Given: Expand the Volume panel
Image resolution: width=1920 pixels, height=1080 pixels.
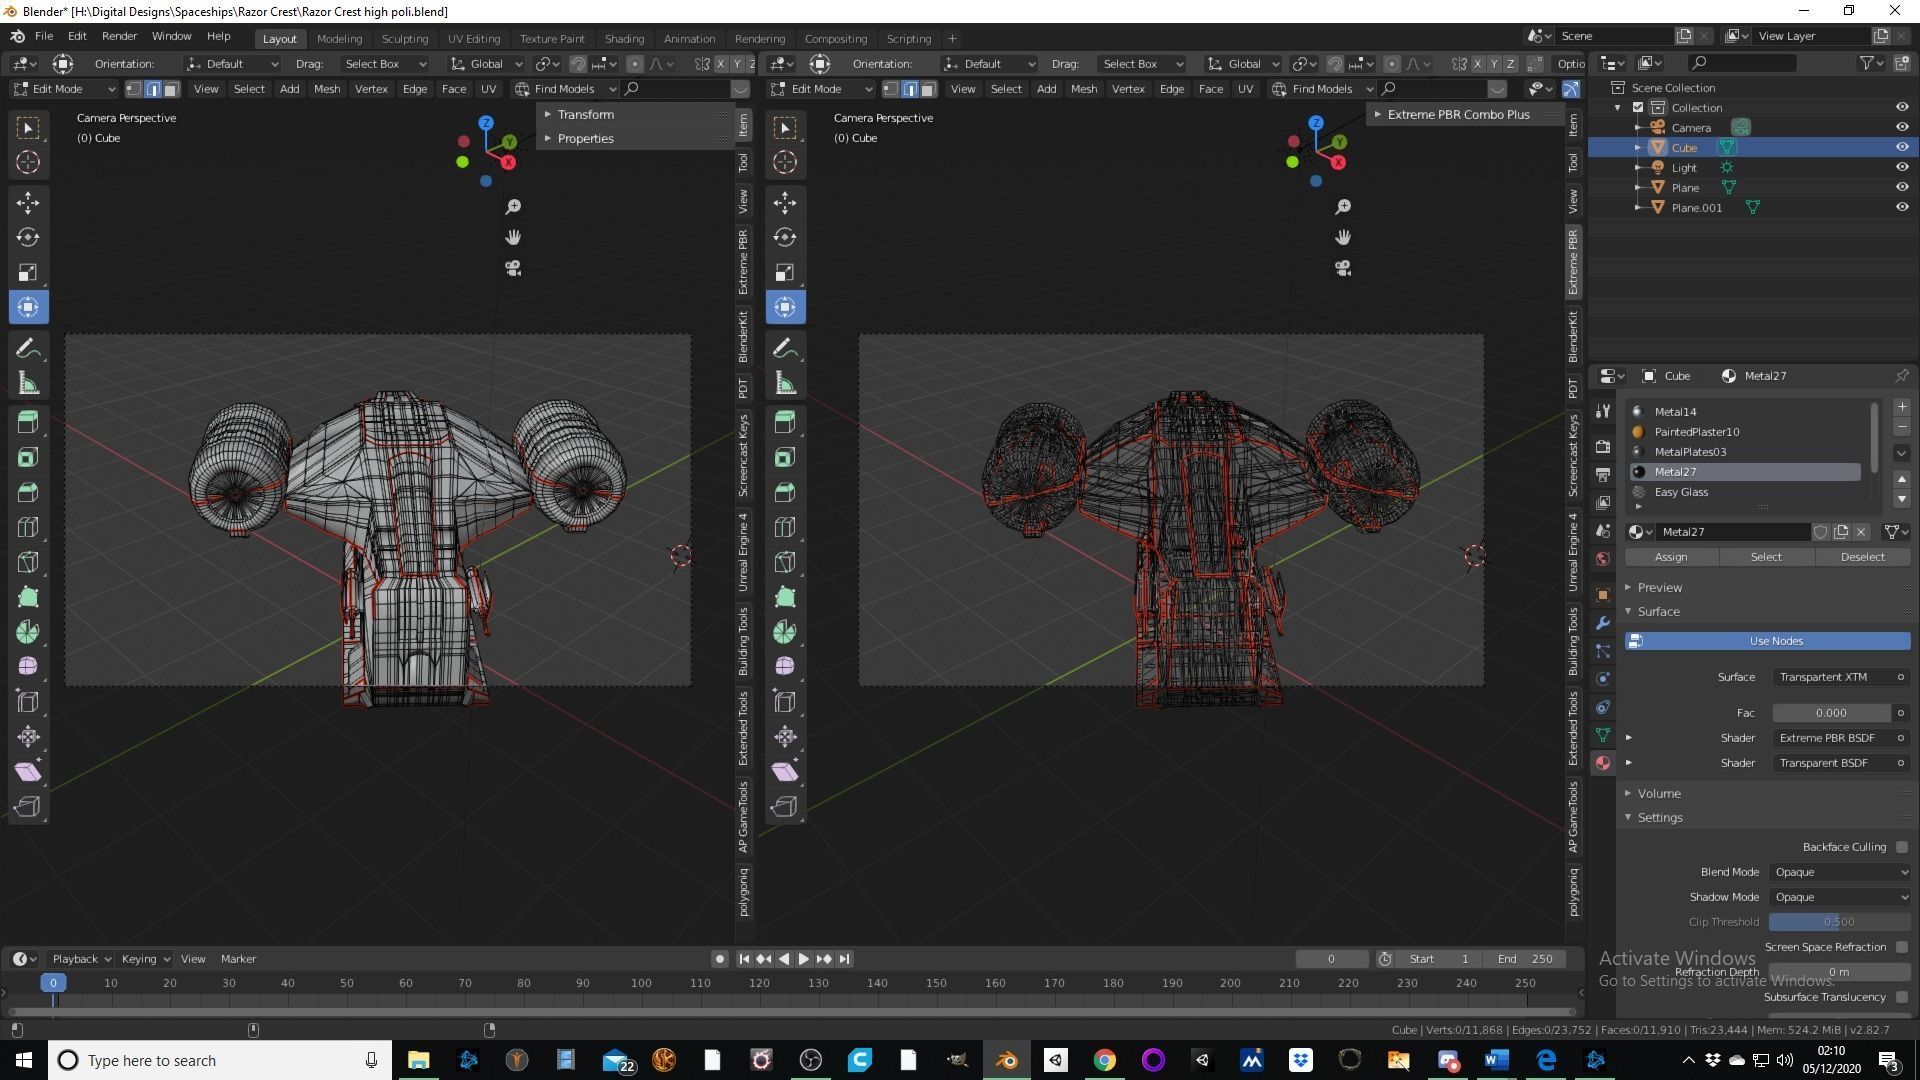Looking at the screenshot, I should 1659,793.
